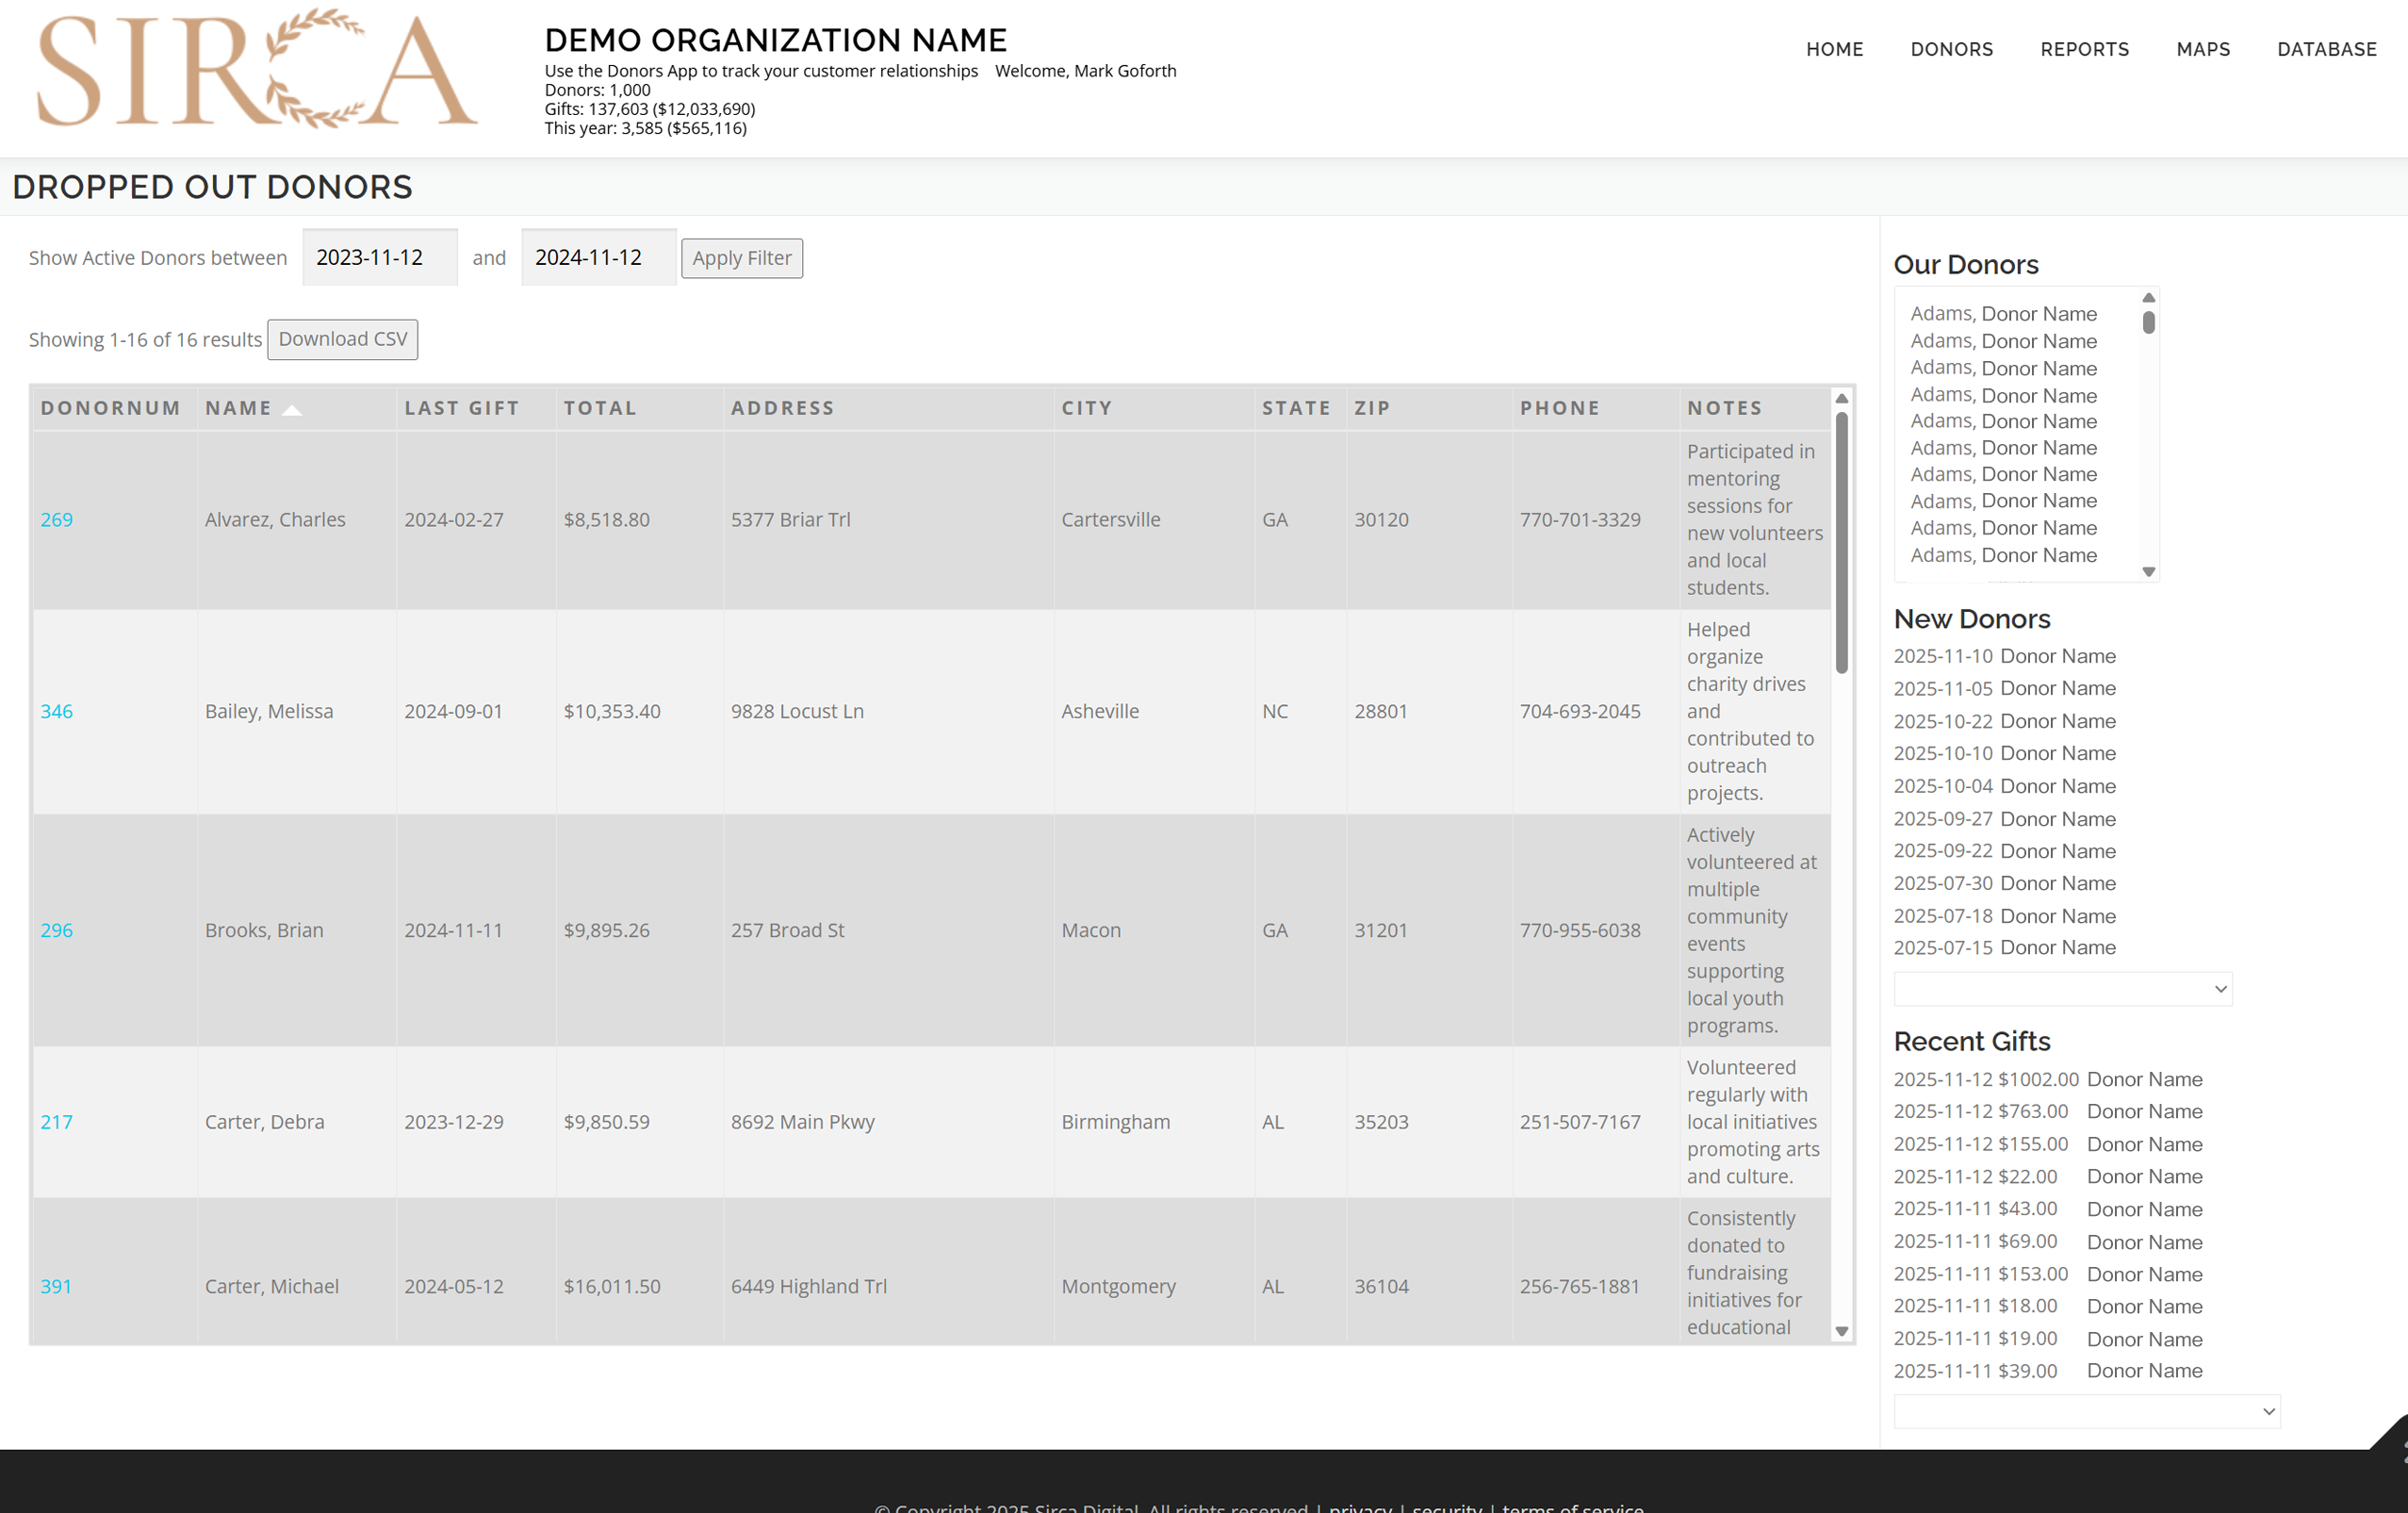The image size is (2408, 1513).
Task: Open dropdown below Recent Gifts list
Action: [2086, 1411]
